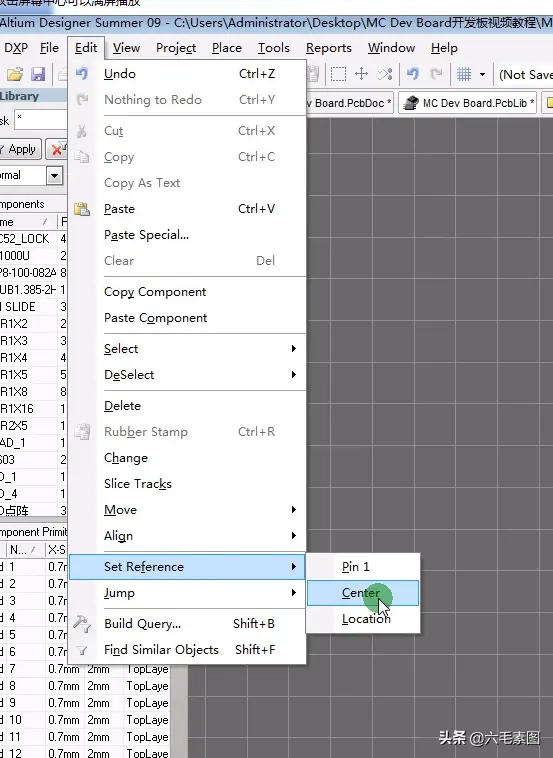Choose Build Query... entry

[x=187, y=624]
